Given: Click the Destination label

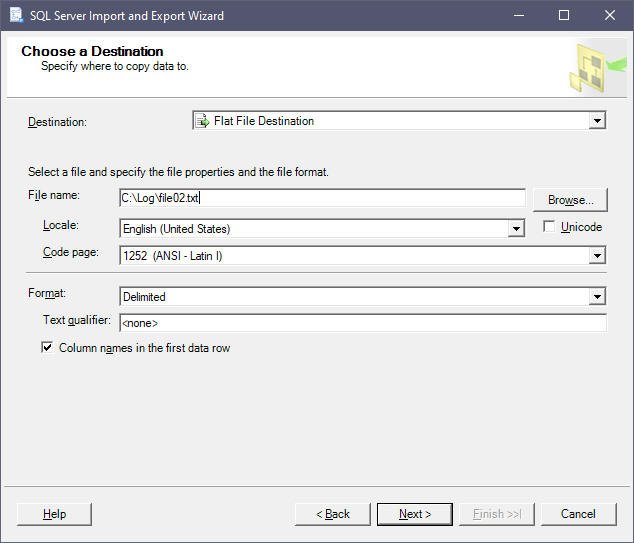Looking at the screenshot, I should pyautogui.click(x=57, y=122).
